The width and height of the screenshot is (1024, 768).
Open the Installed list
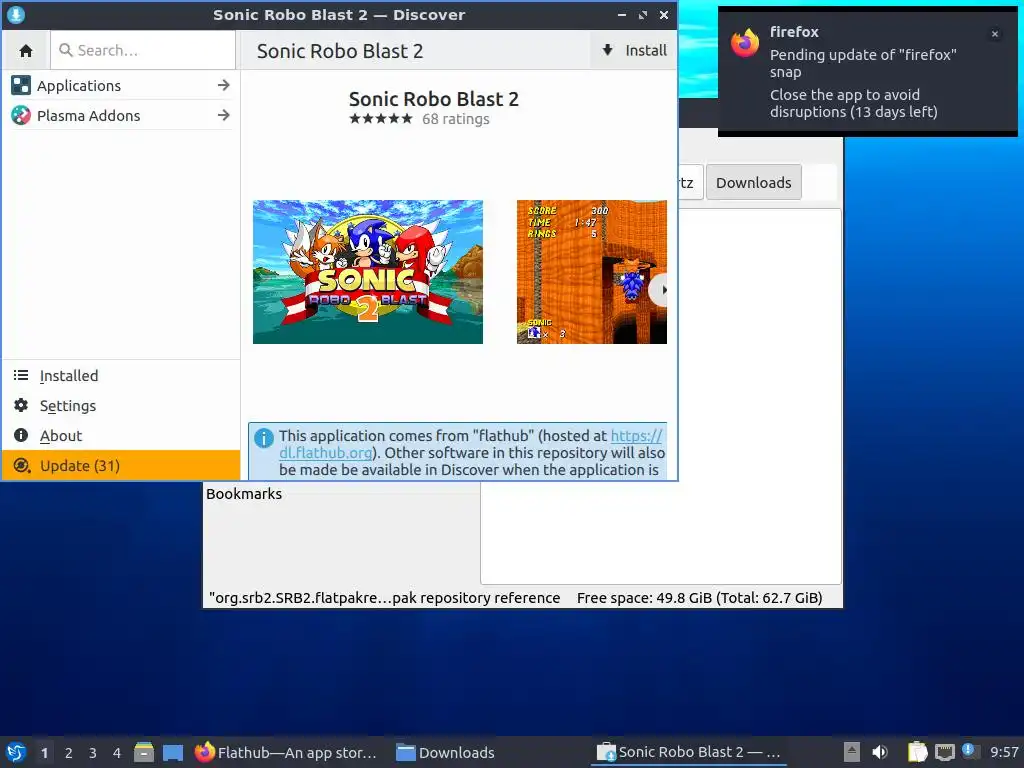[121, 376]
